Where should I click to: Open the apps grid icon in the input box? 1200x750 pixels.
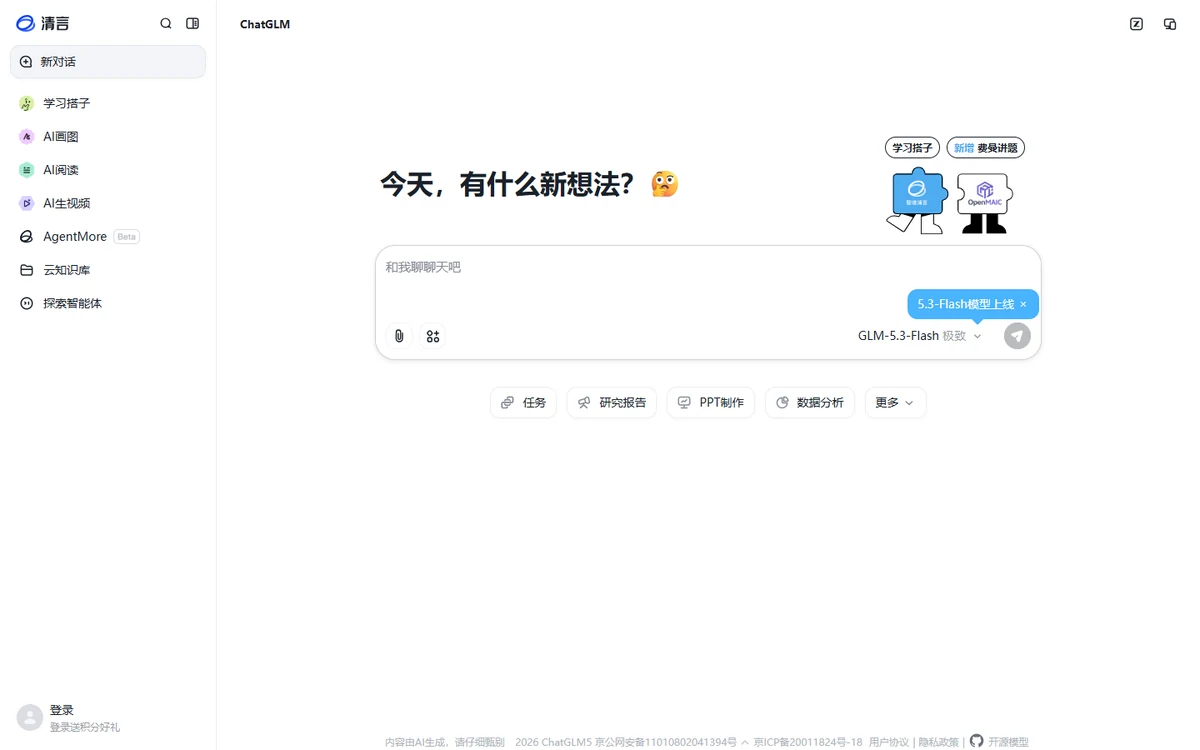click(433, 336)
